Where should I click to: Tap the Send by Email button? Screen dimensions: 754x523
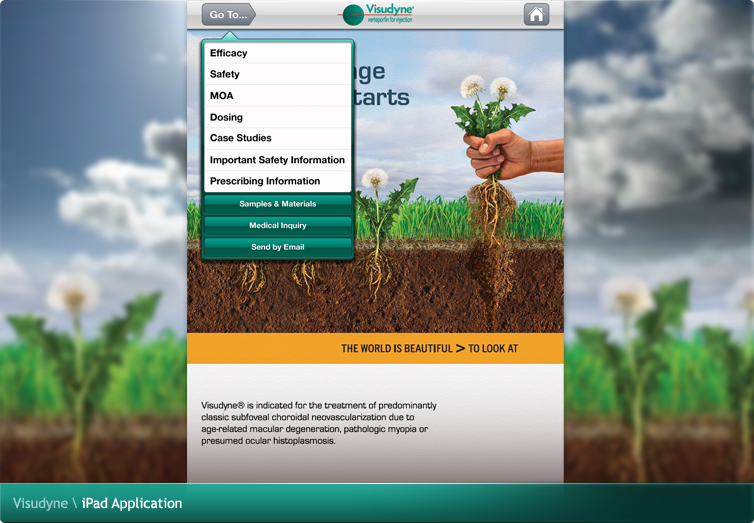click(277, 247)
